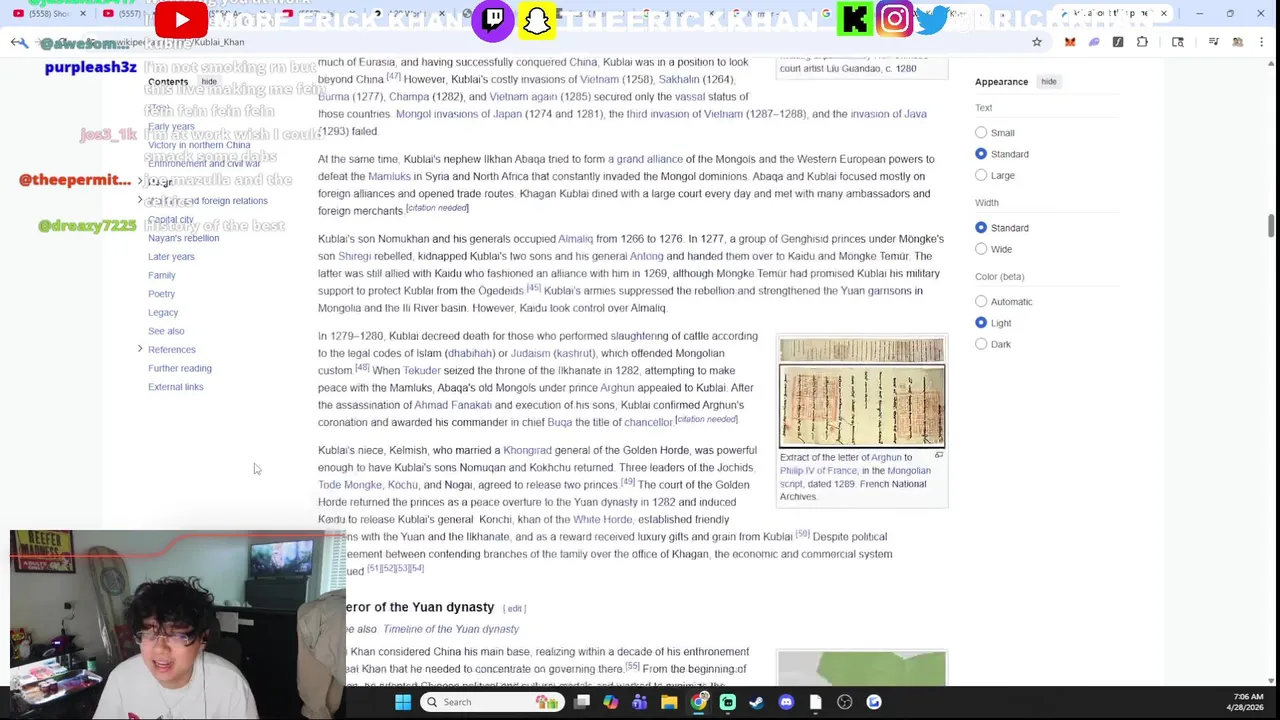Follow the Ahmad Fanakati link

[453, 405]
